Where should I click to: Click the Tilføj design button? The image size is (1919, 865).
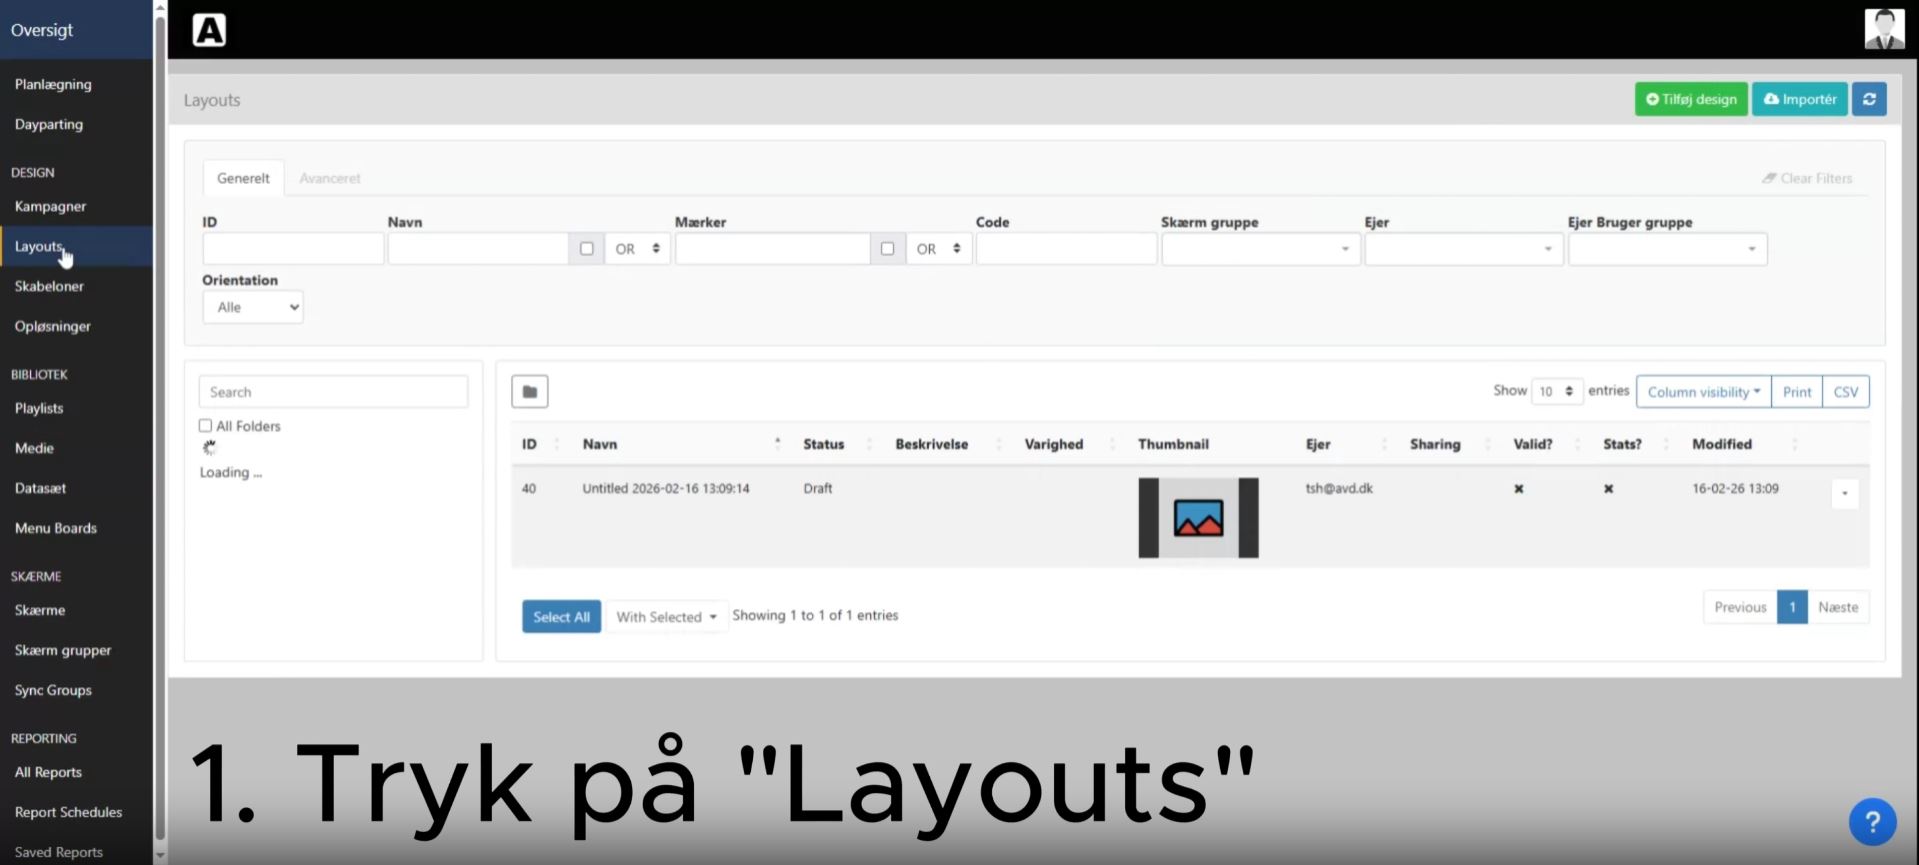1691,99
